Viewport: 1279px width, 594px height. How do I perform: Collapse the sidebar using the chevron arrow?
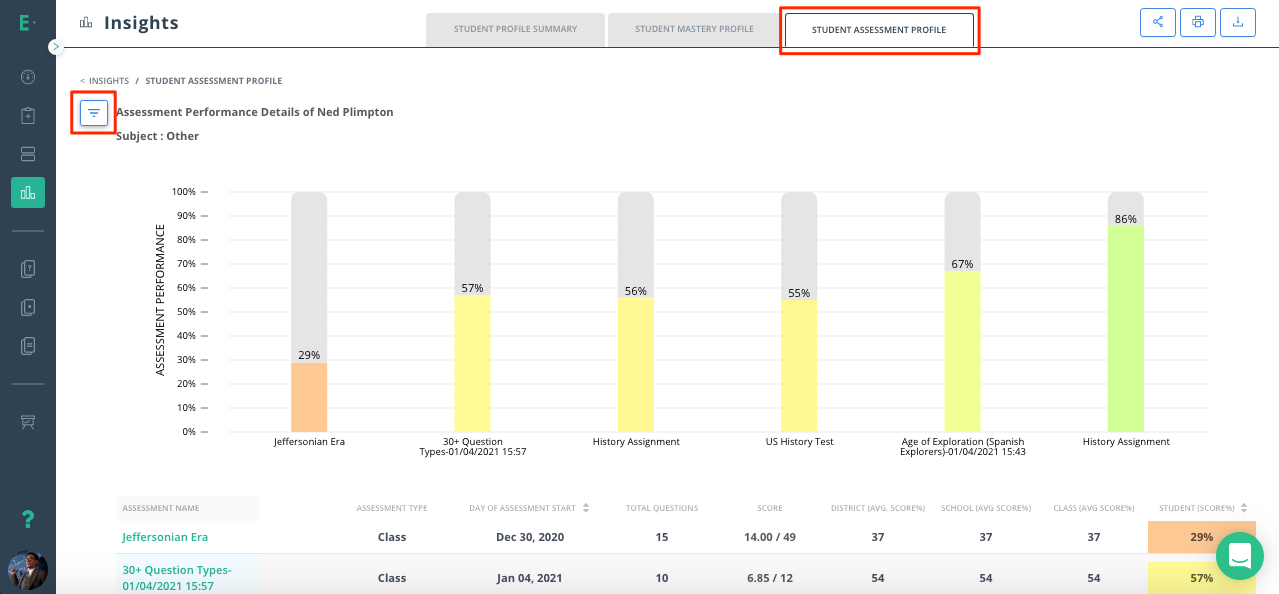(x=56, y=46)
